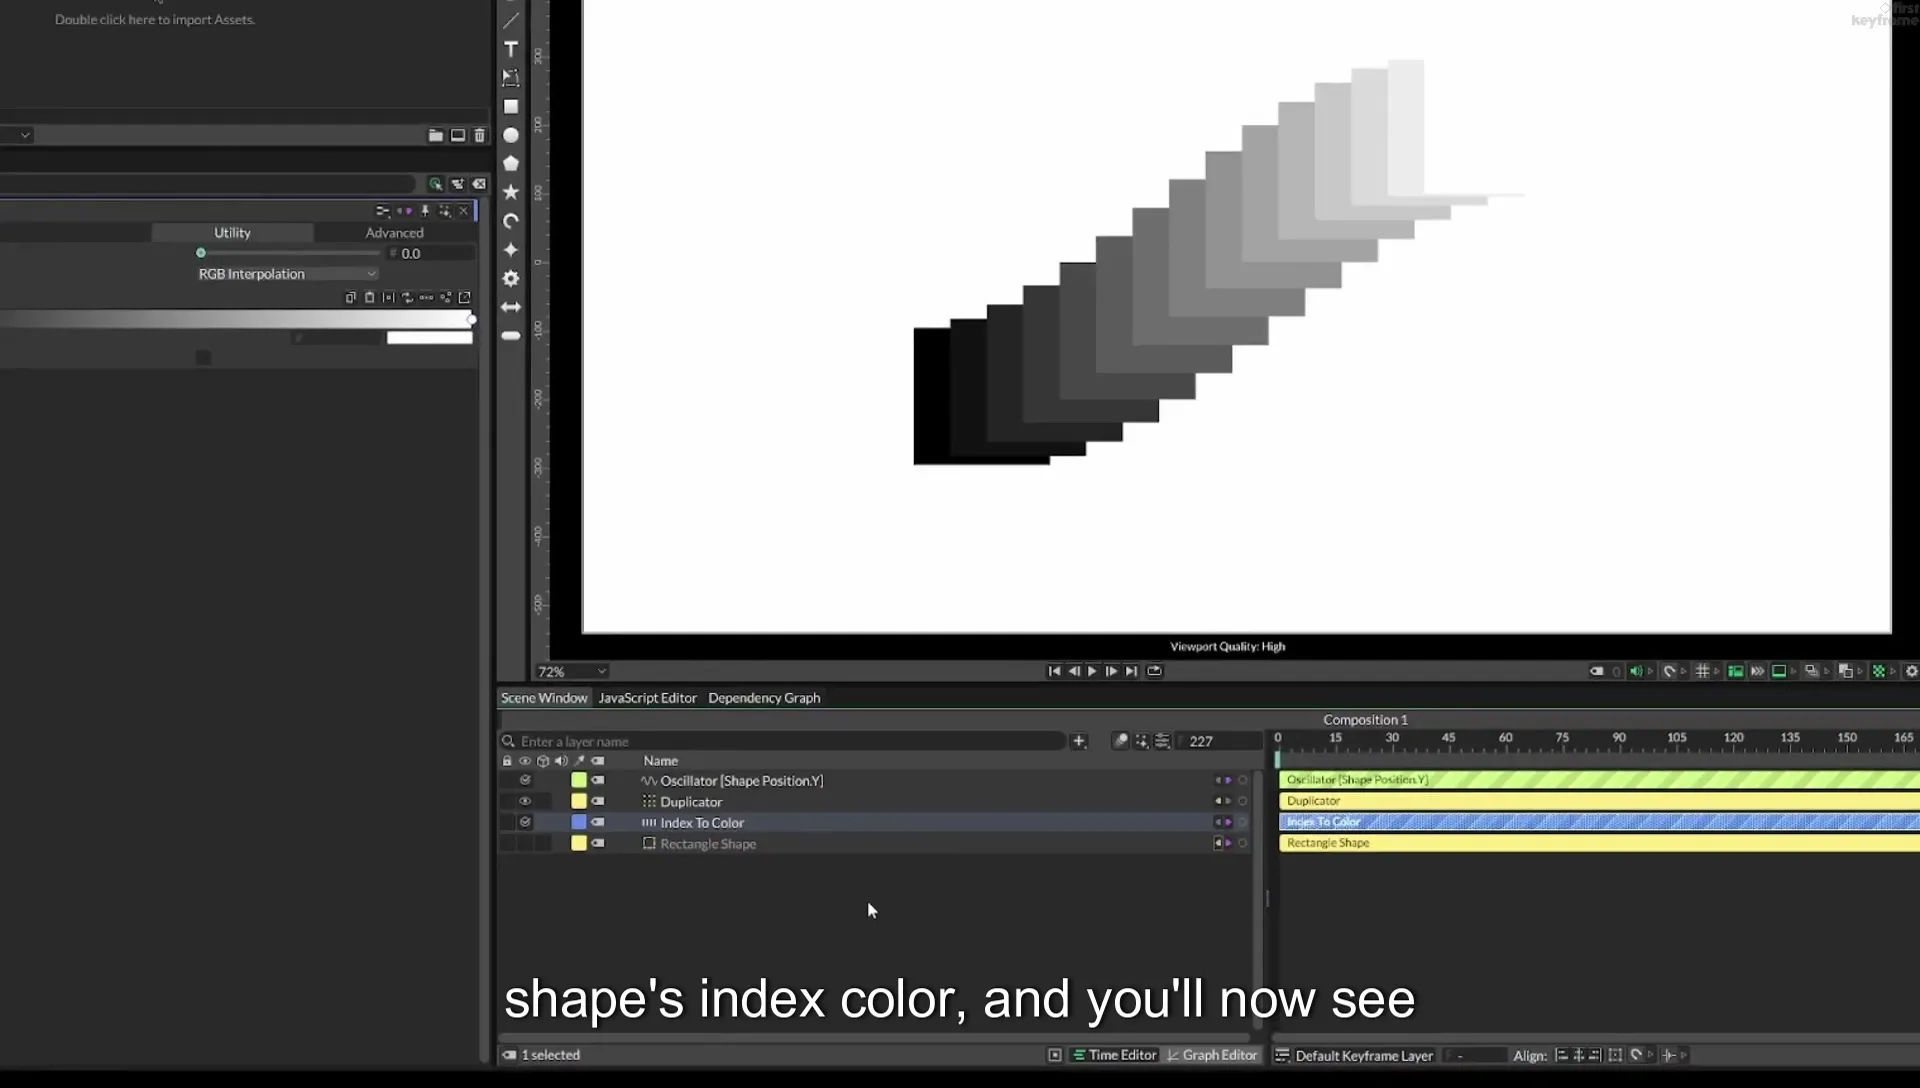Play the composition

pyautogui.click(x=1092, y=671)
